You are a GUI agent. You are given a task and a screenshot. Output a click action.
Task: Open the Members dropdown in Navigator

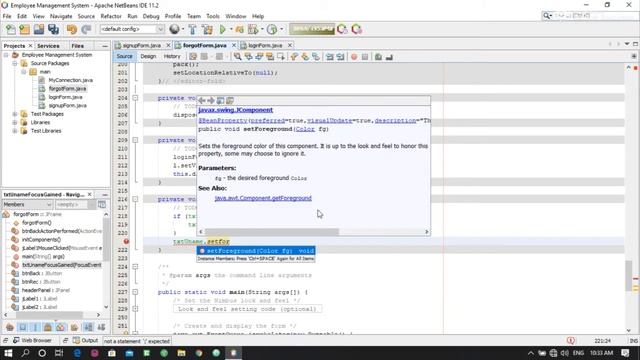tap(27, 204)
